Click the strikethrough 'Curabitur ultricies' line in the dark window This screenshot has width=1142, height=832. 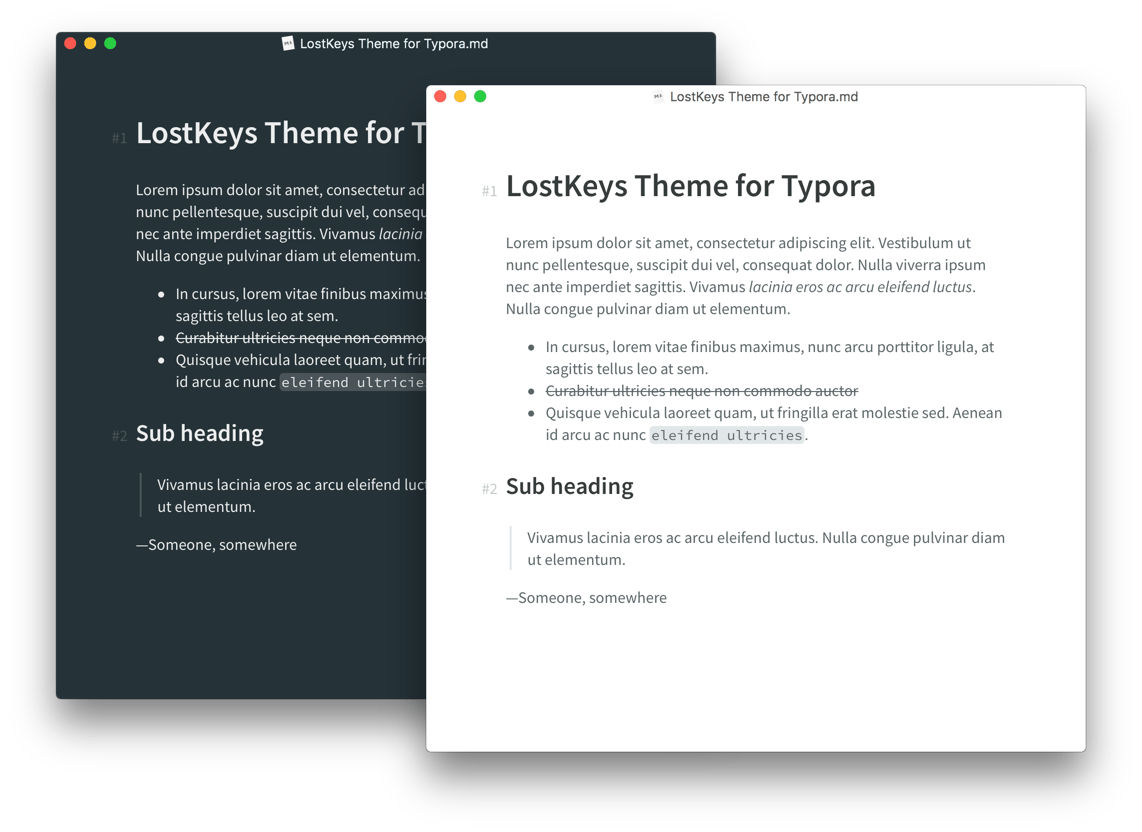301,338
